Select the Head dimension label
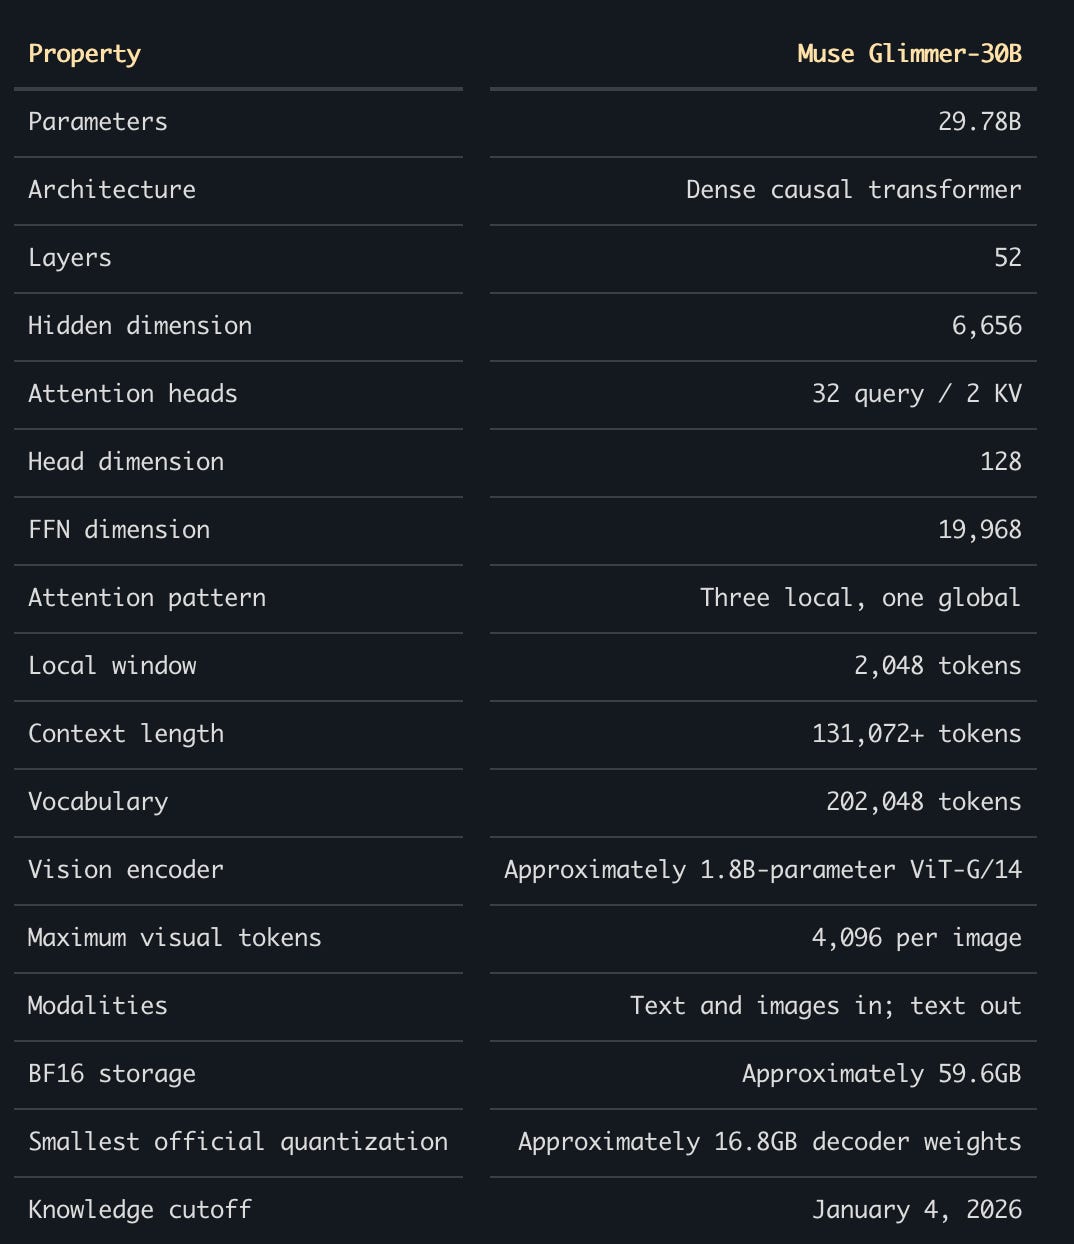This screenshot has height=1244, width=1074. click(126, 462)
